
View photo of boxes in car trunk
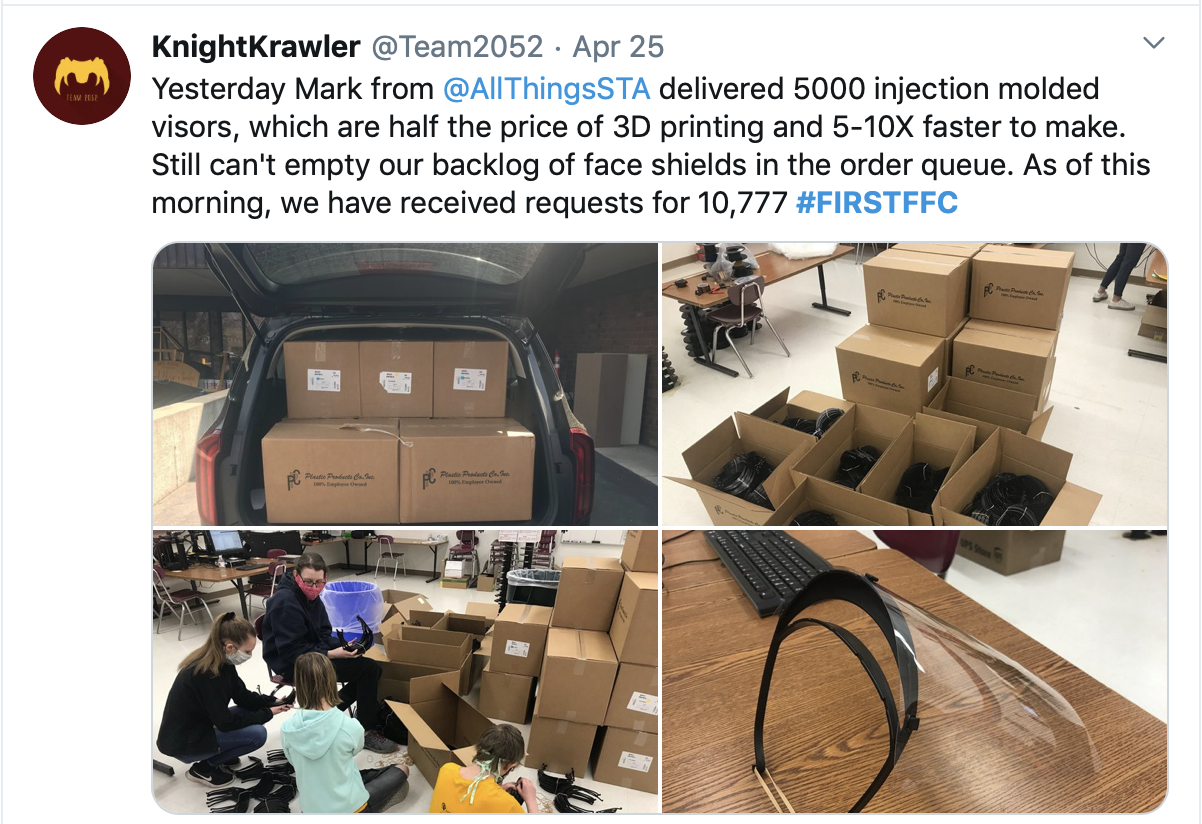pos(405,384)
